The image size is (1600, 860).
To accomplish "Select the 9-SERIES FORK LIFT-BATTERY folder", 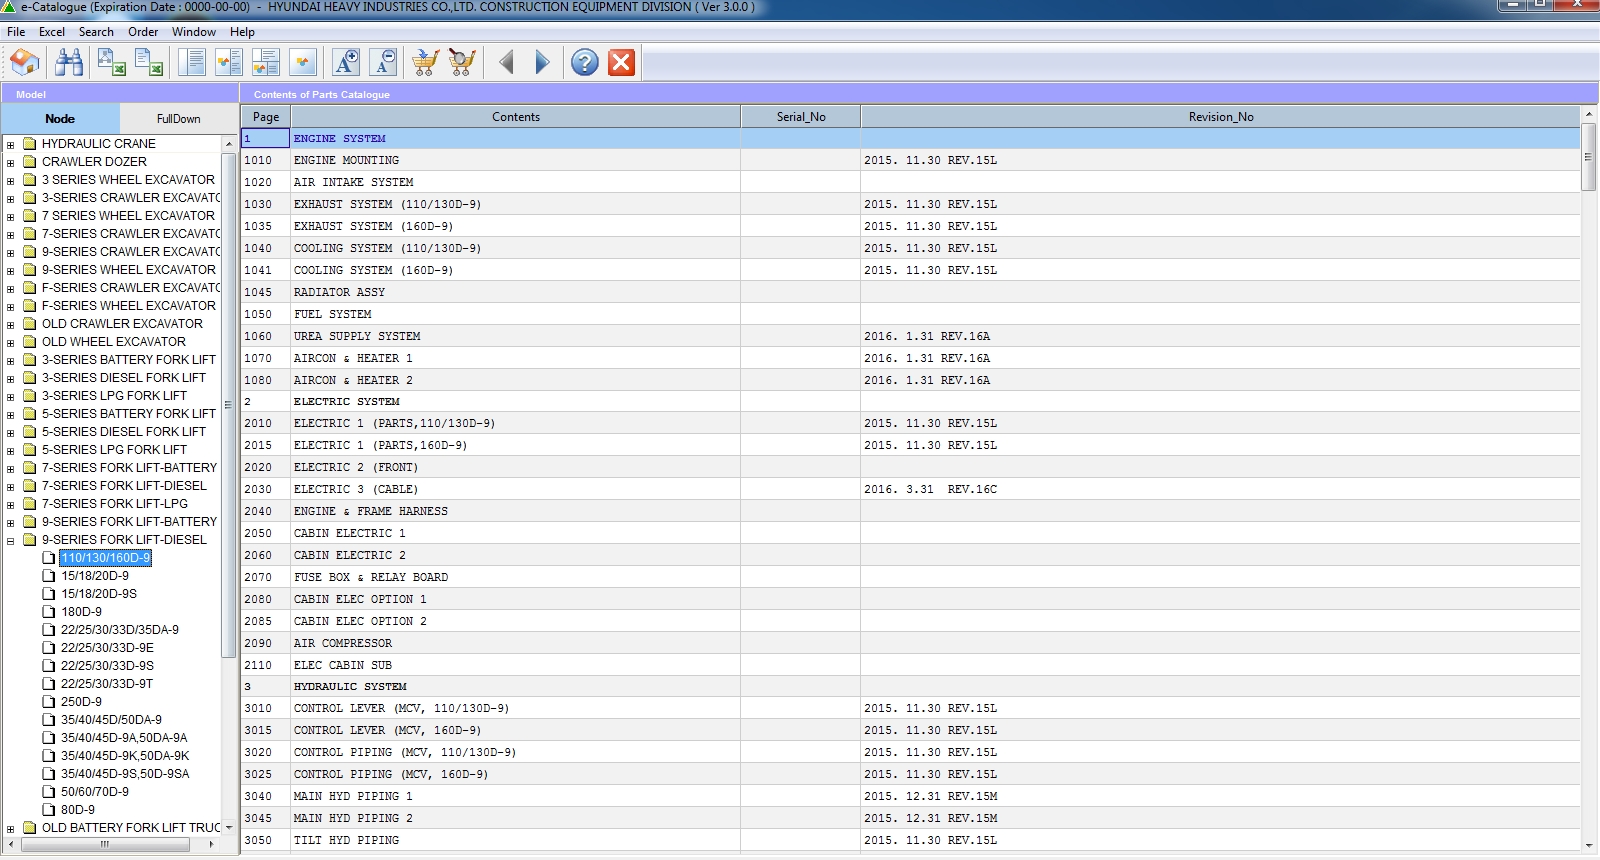I will (129, 522).
